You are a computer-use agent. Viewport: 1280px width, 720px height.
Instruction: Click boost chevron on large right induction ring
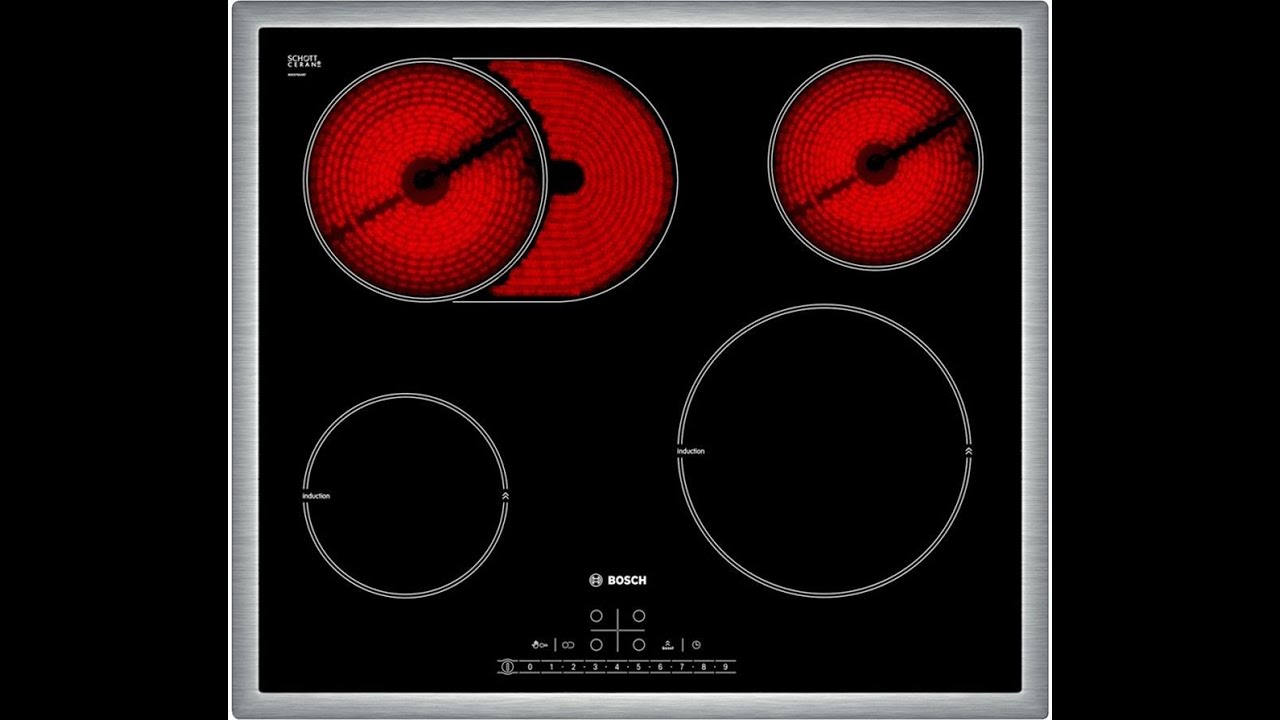[969, 452]
